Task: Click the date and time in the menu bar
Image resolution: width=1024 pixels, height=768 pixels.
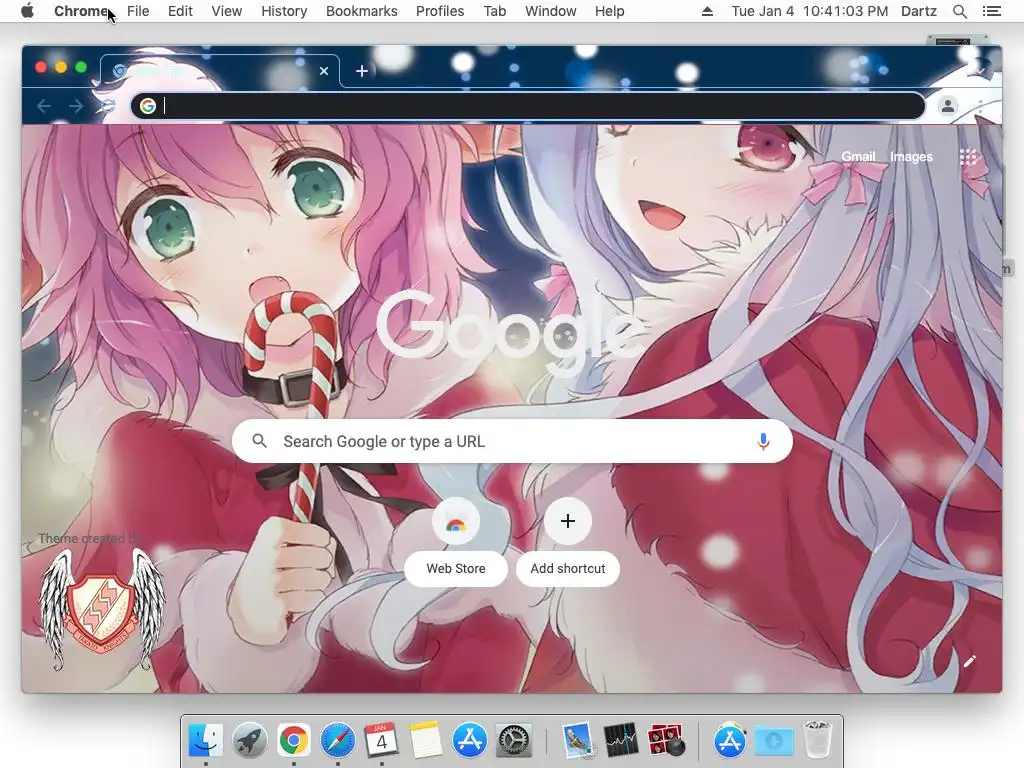Action: pos(809,11)
